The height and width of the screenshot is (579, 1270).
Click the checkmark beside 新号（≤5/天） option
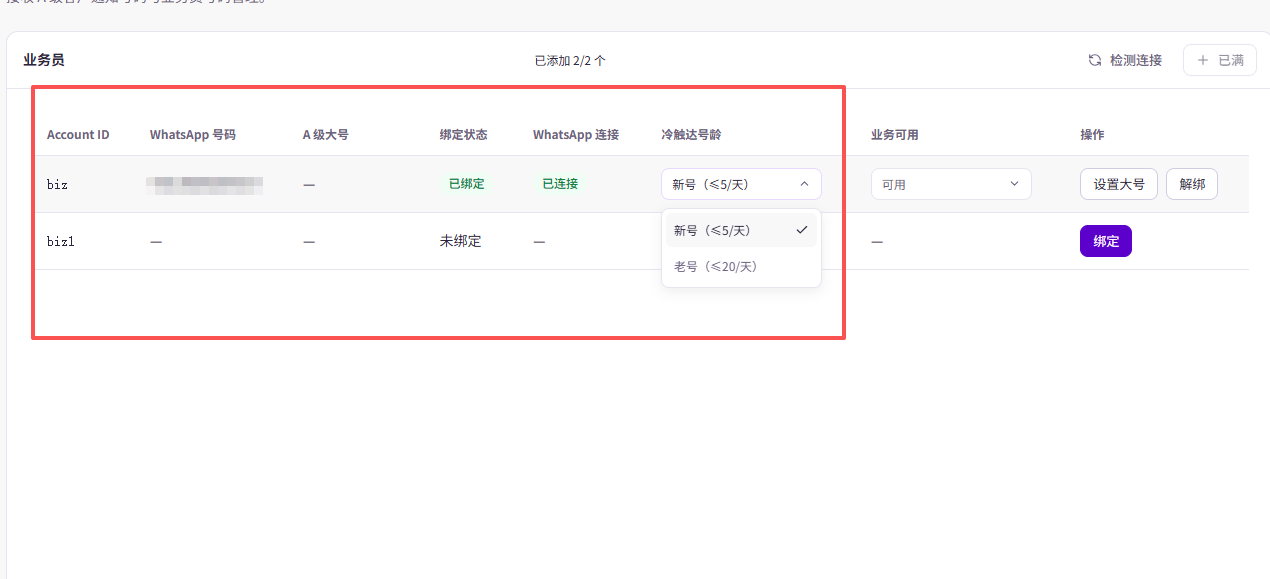[802, 230]
